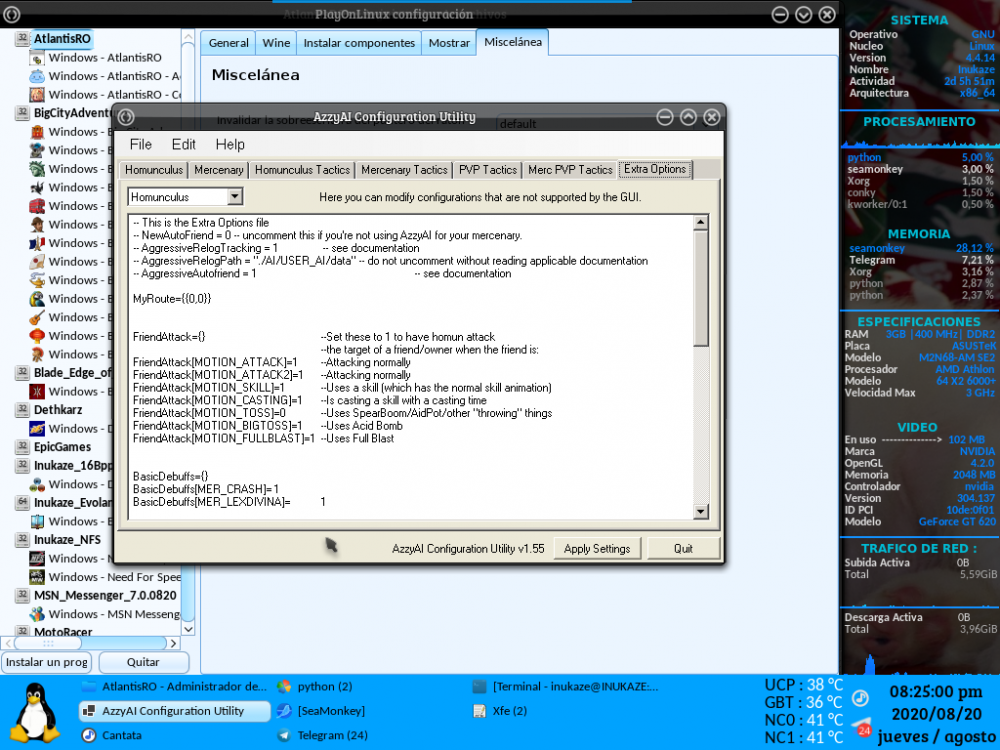The height and width of the screenshot is (750, 1000).
Task: Select the MSN_Messenger_7.0.0820 virtual drive
Action: (x=104, y=595)
